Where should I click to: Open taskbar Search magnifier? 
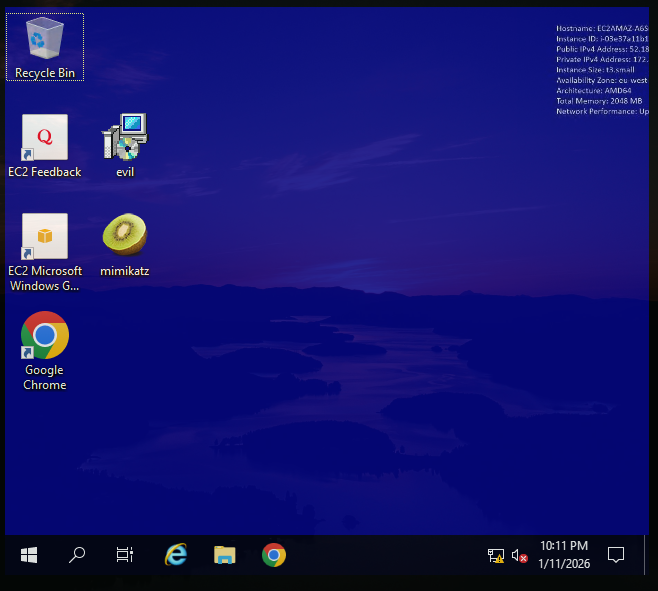[x=77, y=555]
